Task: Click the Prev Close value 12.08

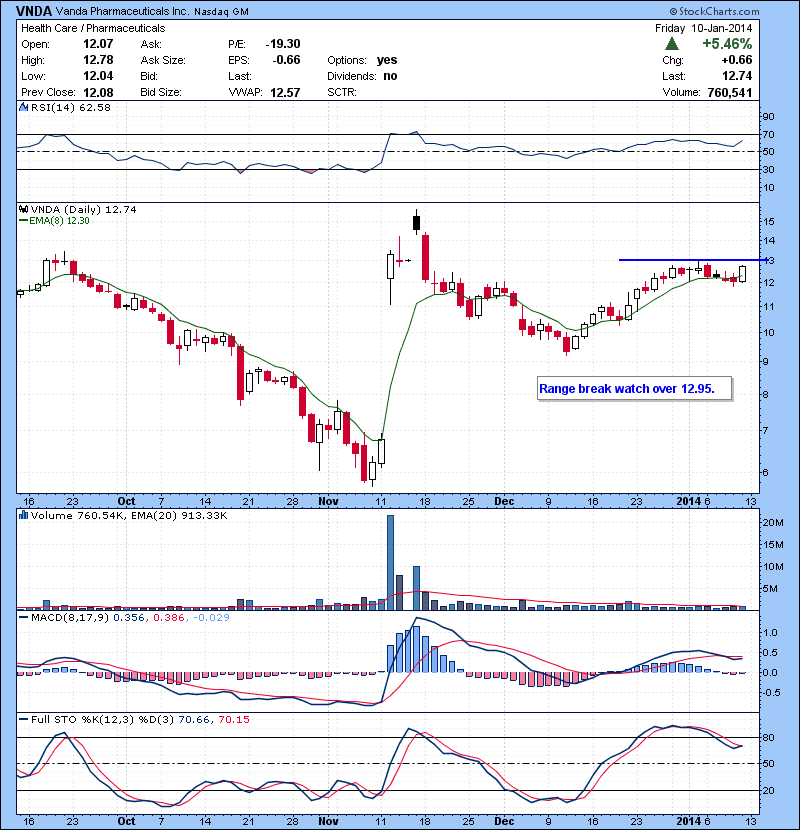Action: [98, 92]
